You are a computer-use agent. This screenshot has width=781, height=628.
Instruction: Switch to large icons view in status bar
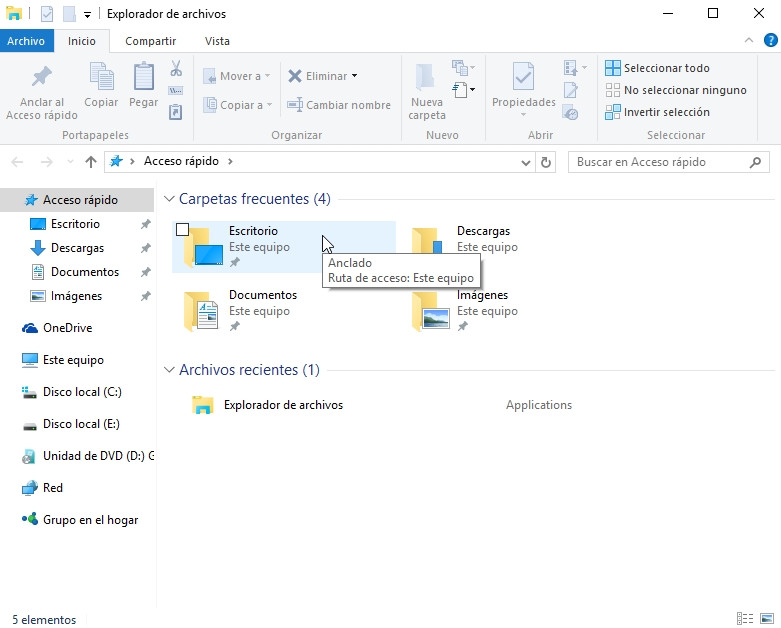[767, 619]
